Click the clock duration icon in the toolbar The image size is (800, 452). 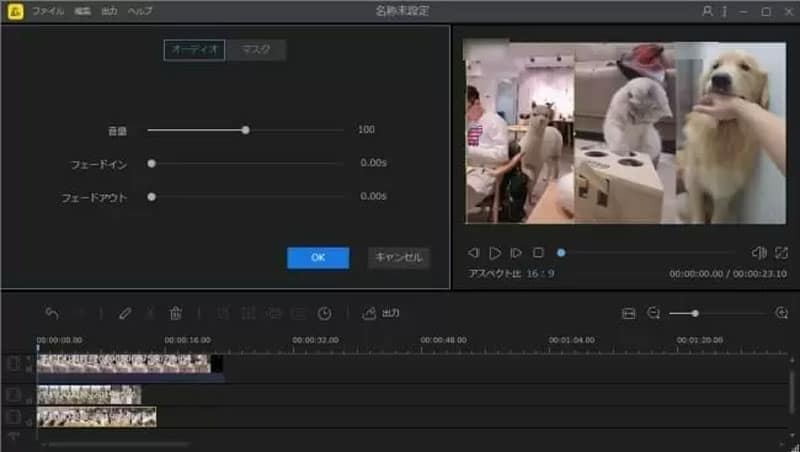[324, 313]
